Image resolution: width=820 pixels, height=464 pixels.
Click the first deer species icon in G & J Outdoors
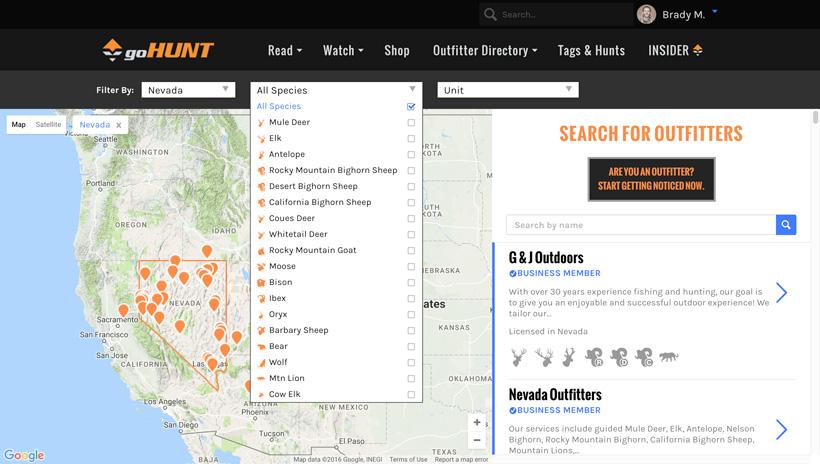518,357
